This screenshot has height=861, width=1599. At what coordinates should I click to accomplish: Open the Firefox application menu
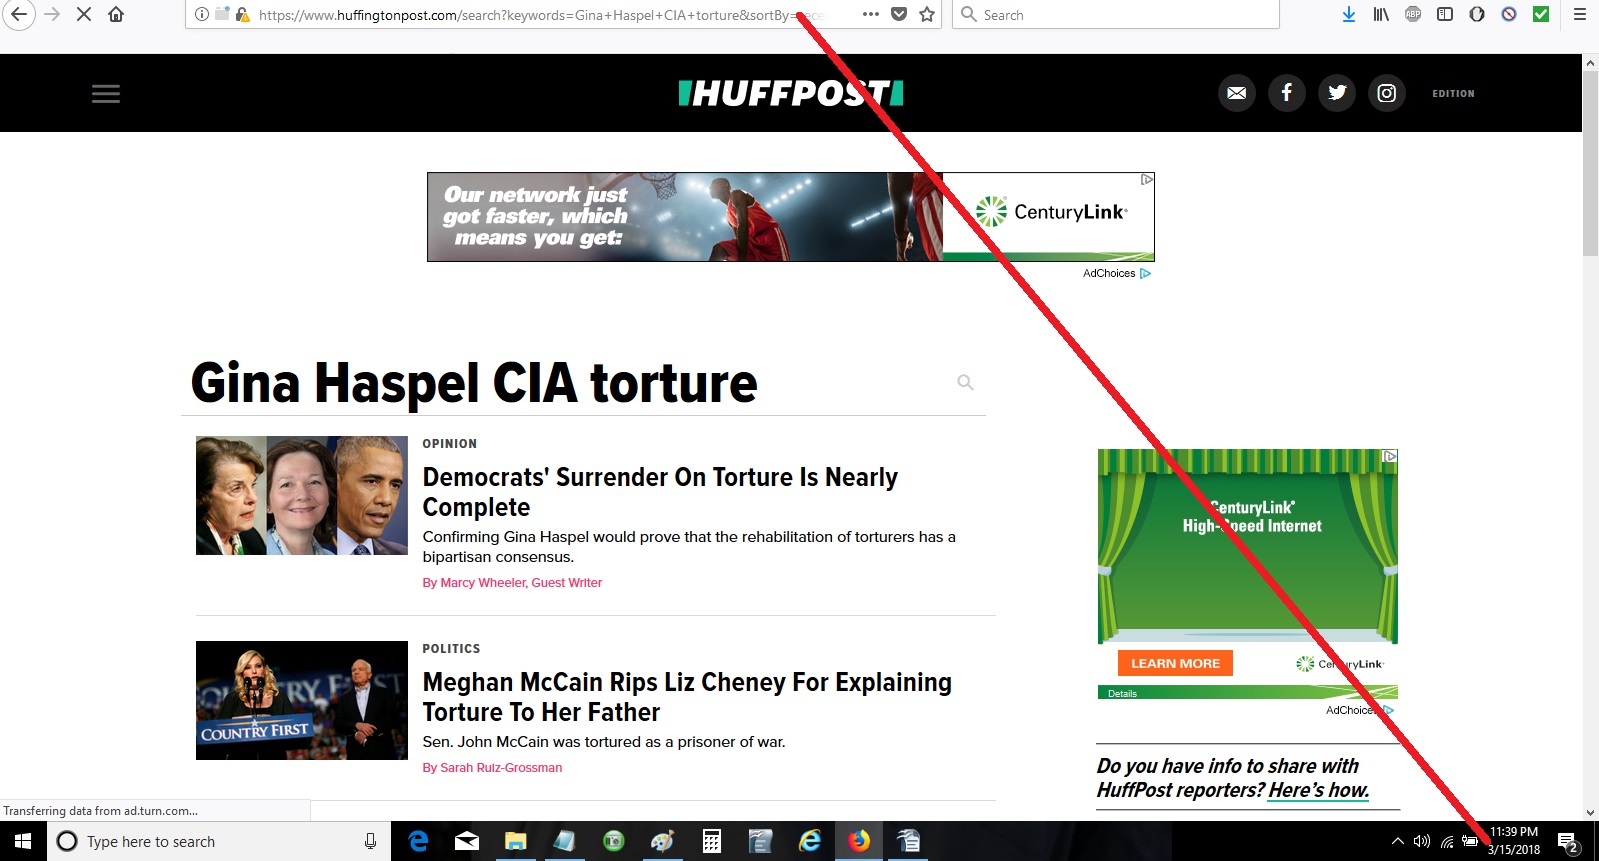coord(1580,14)
